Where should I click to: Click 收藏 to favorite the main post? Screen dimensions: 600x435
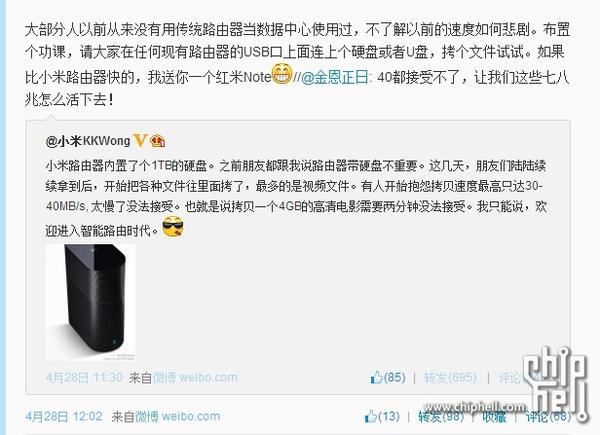(494, 417)
